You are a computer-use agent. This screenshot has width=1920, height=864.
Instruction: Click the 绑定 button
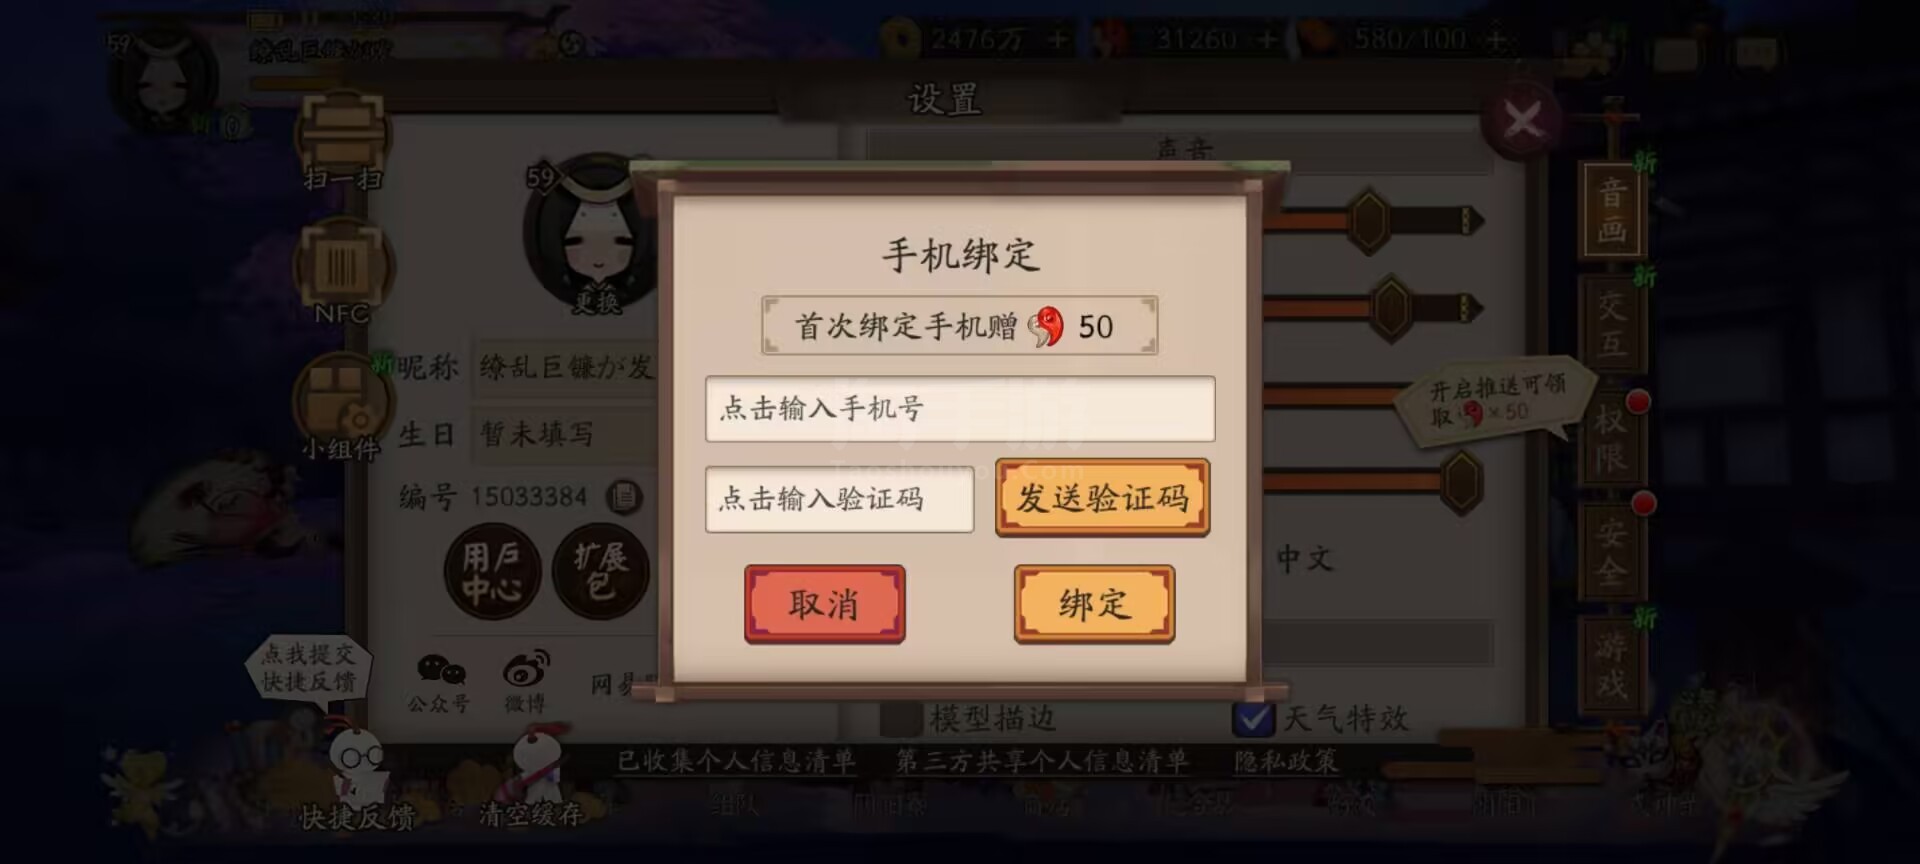[x=1095, y=604]
